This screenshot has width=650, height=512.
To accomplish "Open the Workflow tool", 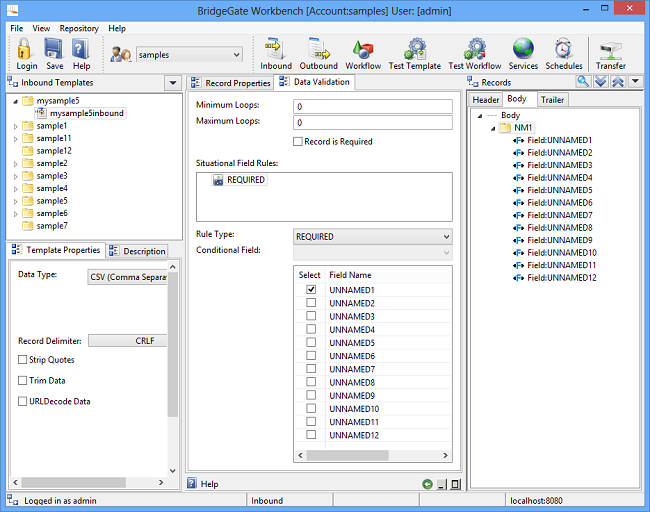I will [x=363, y=49].
